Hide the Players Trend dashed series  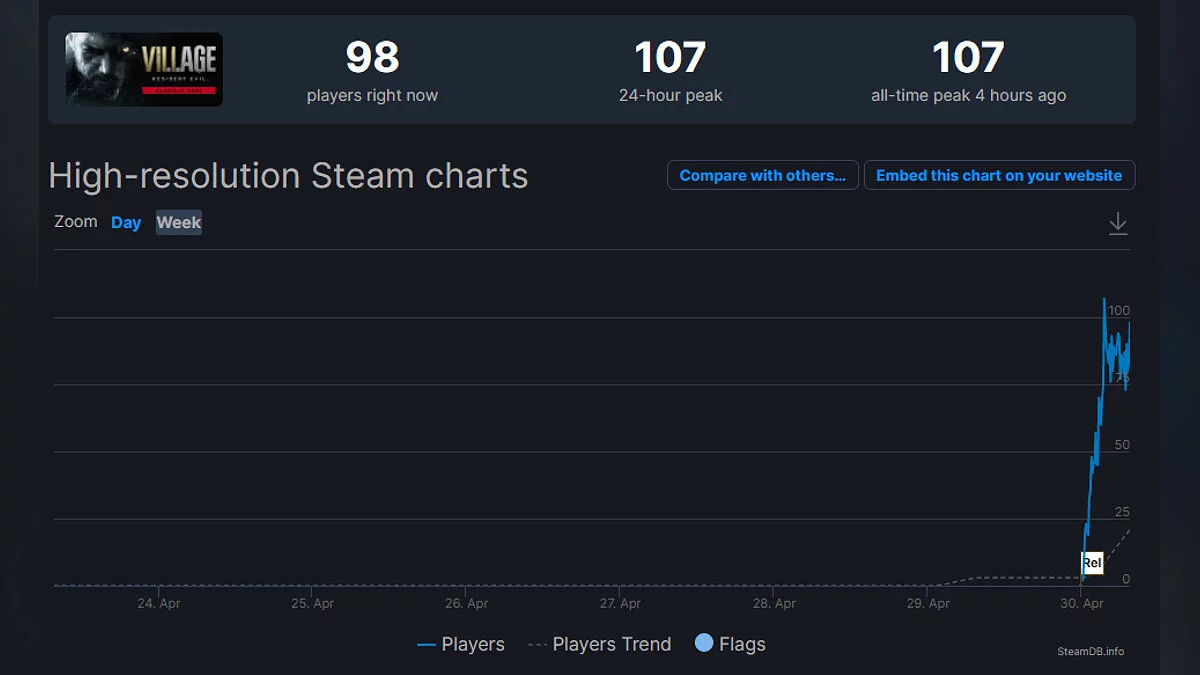click(599, 644)
